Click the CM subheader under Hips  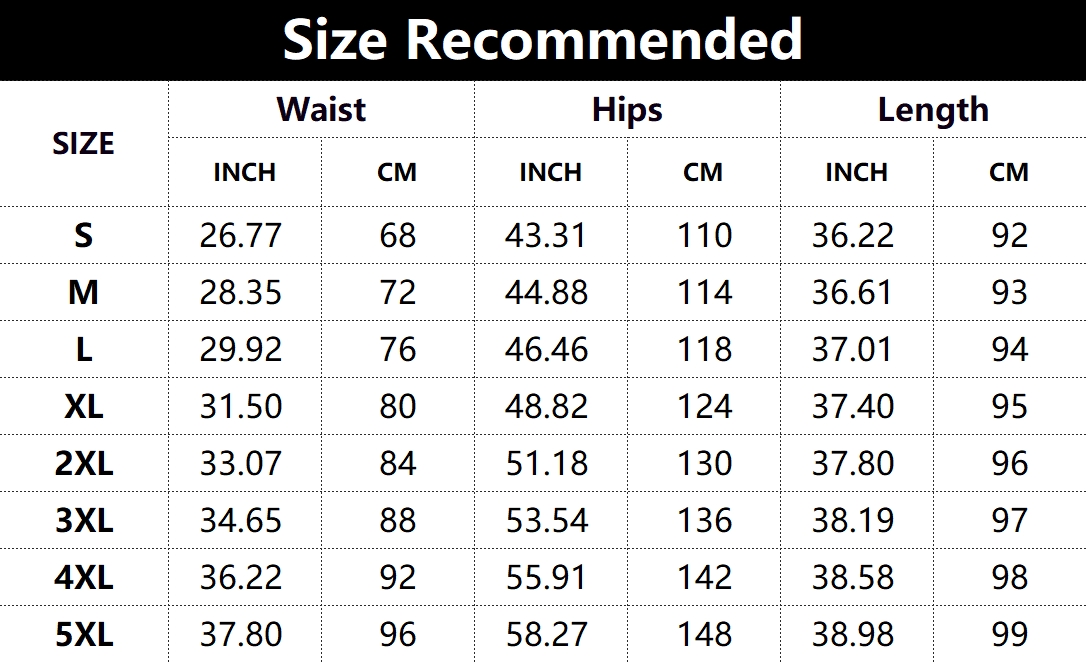click(703, 172)
